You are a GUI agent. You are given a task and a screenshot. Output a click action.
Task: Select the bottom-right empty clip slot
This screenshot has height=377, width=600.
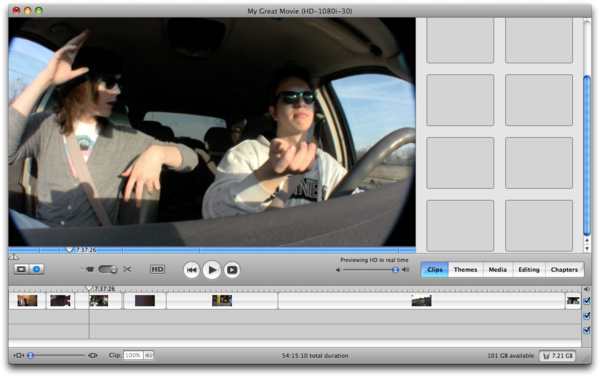(x=539, y=225)
